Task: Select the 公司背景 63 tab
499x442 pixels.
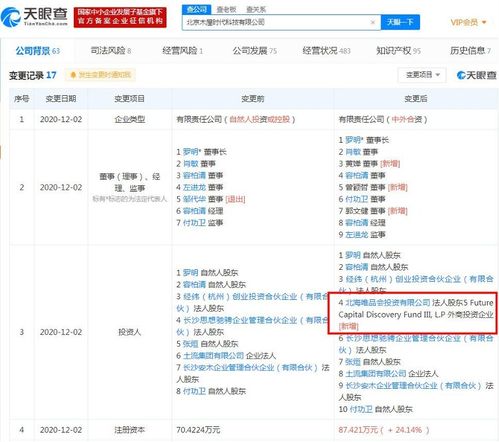Action: tap(37, 51)
